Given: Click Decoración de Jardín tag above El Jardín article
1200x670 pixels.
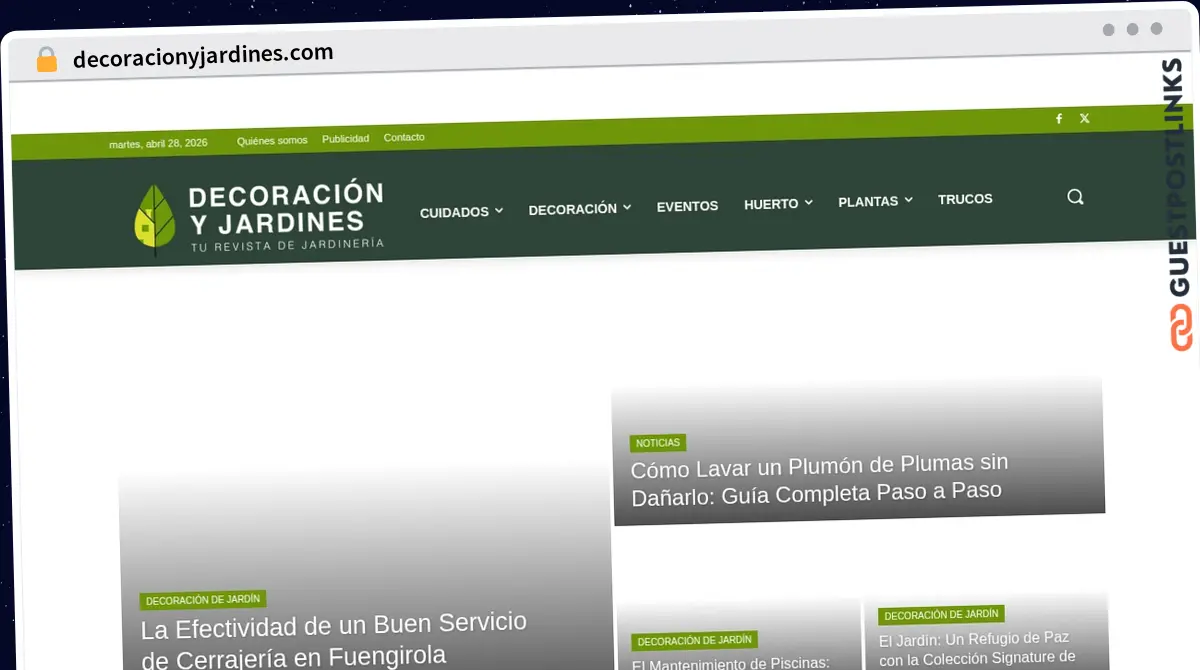Looking at the screenshot, I should pos(941,615).
